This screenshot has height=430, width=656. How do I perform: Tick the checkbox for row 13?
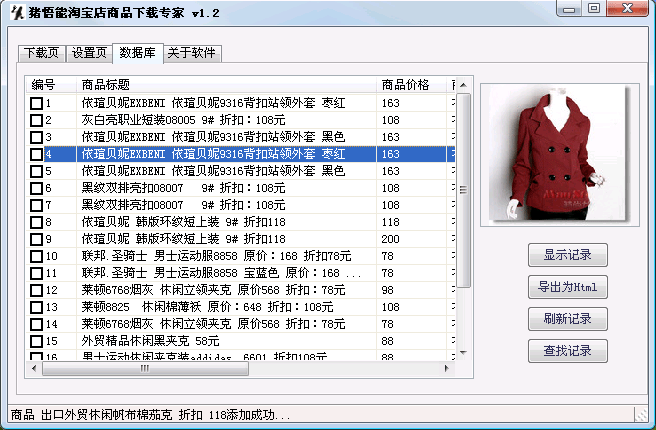tap(36, 307)
